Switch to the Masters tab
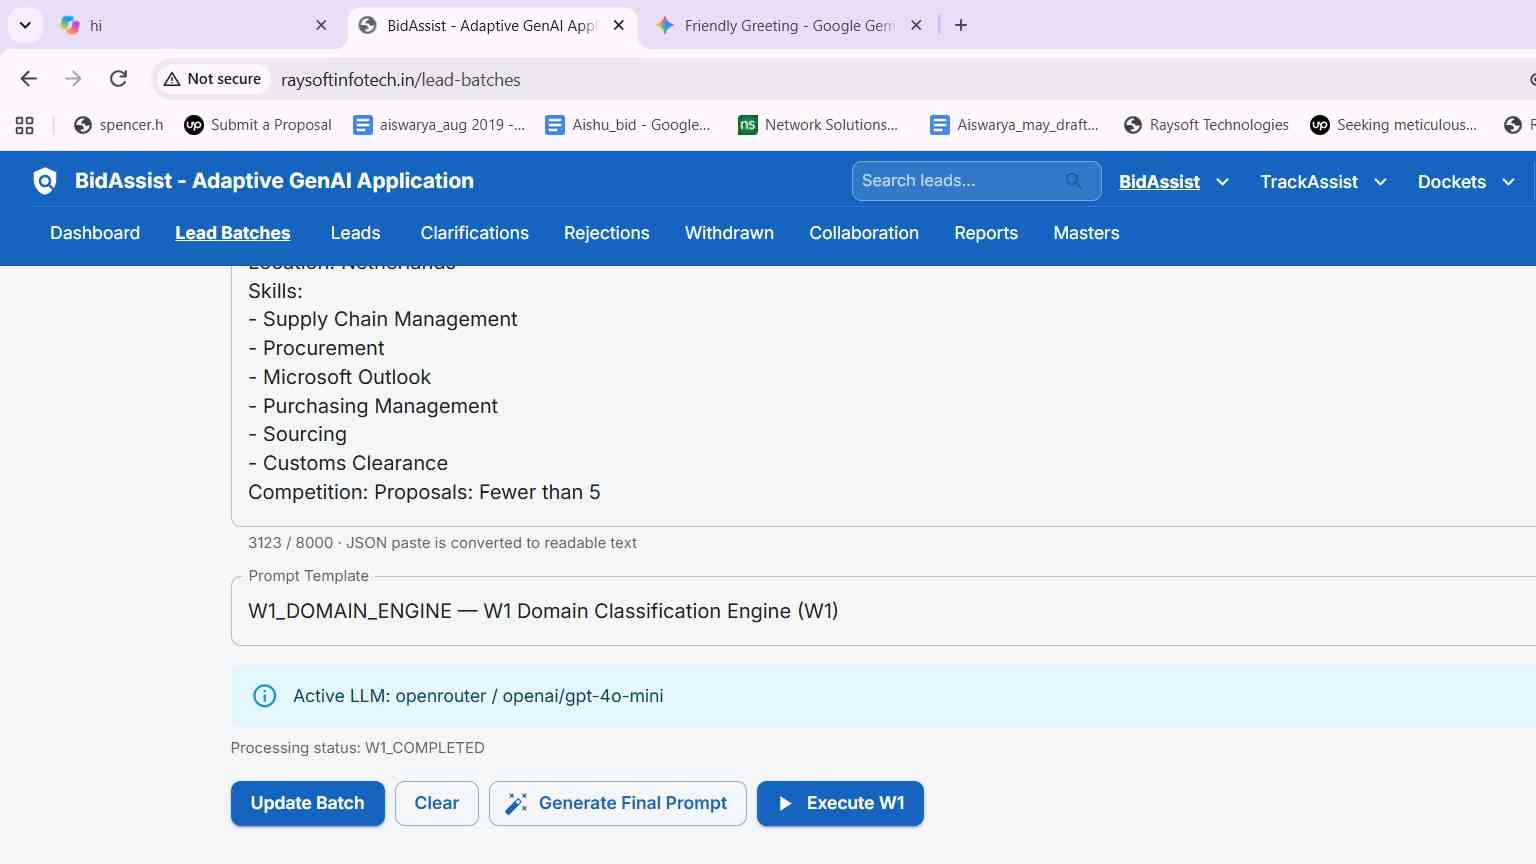 point(1086,233)
